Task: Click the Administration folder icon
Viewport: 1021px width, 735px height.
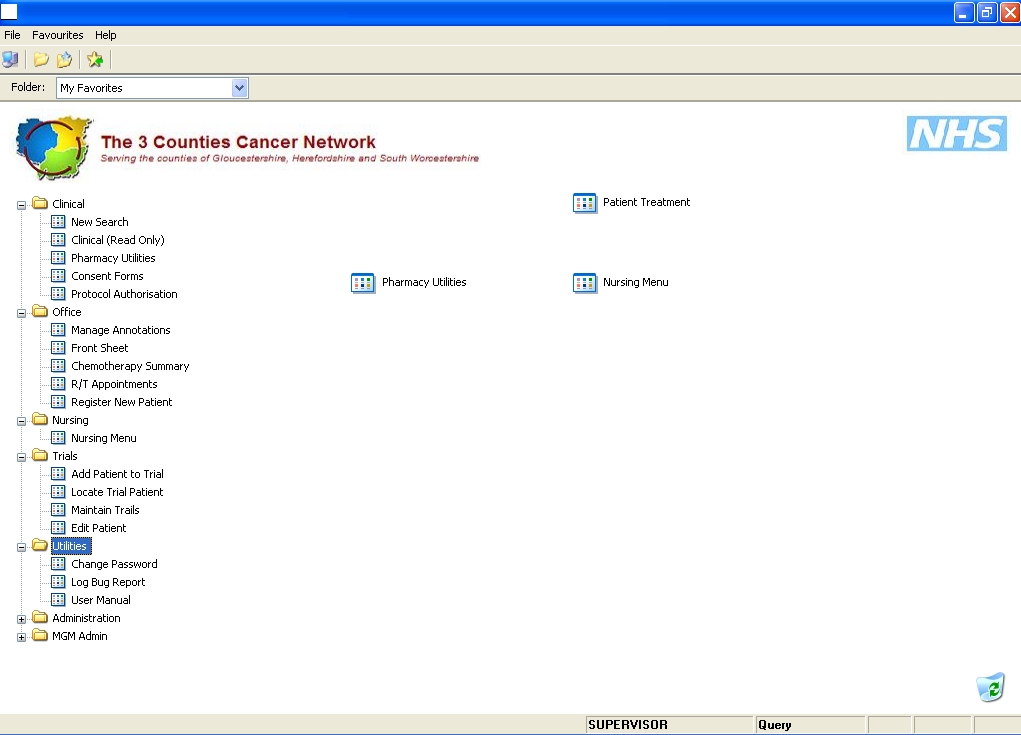Action: pos(40,617)
